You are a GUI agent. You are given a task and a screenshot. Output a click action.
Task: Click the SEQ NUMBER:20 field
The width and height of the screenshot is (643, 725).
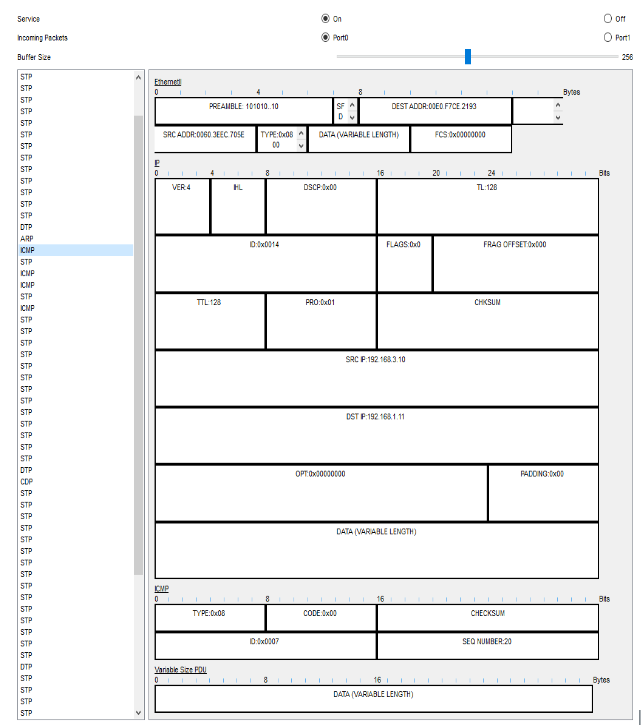[x=488, y=646]
